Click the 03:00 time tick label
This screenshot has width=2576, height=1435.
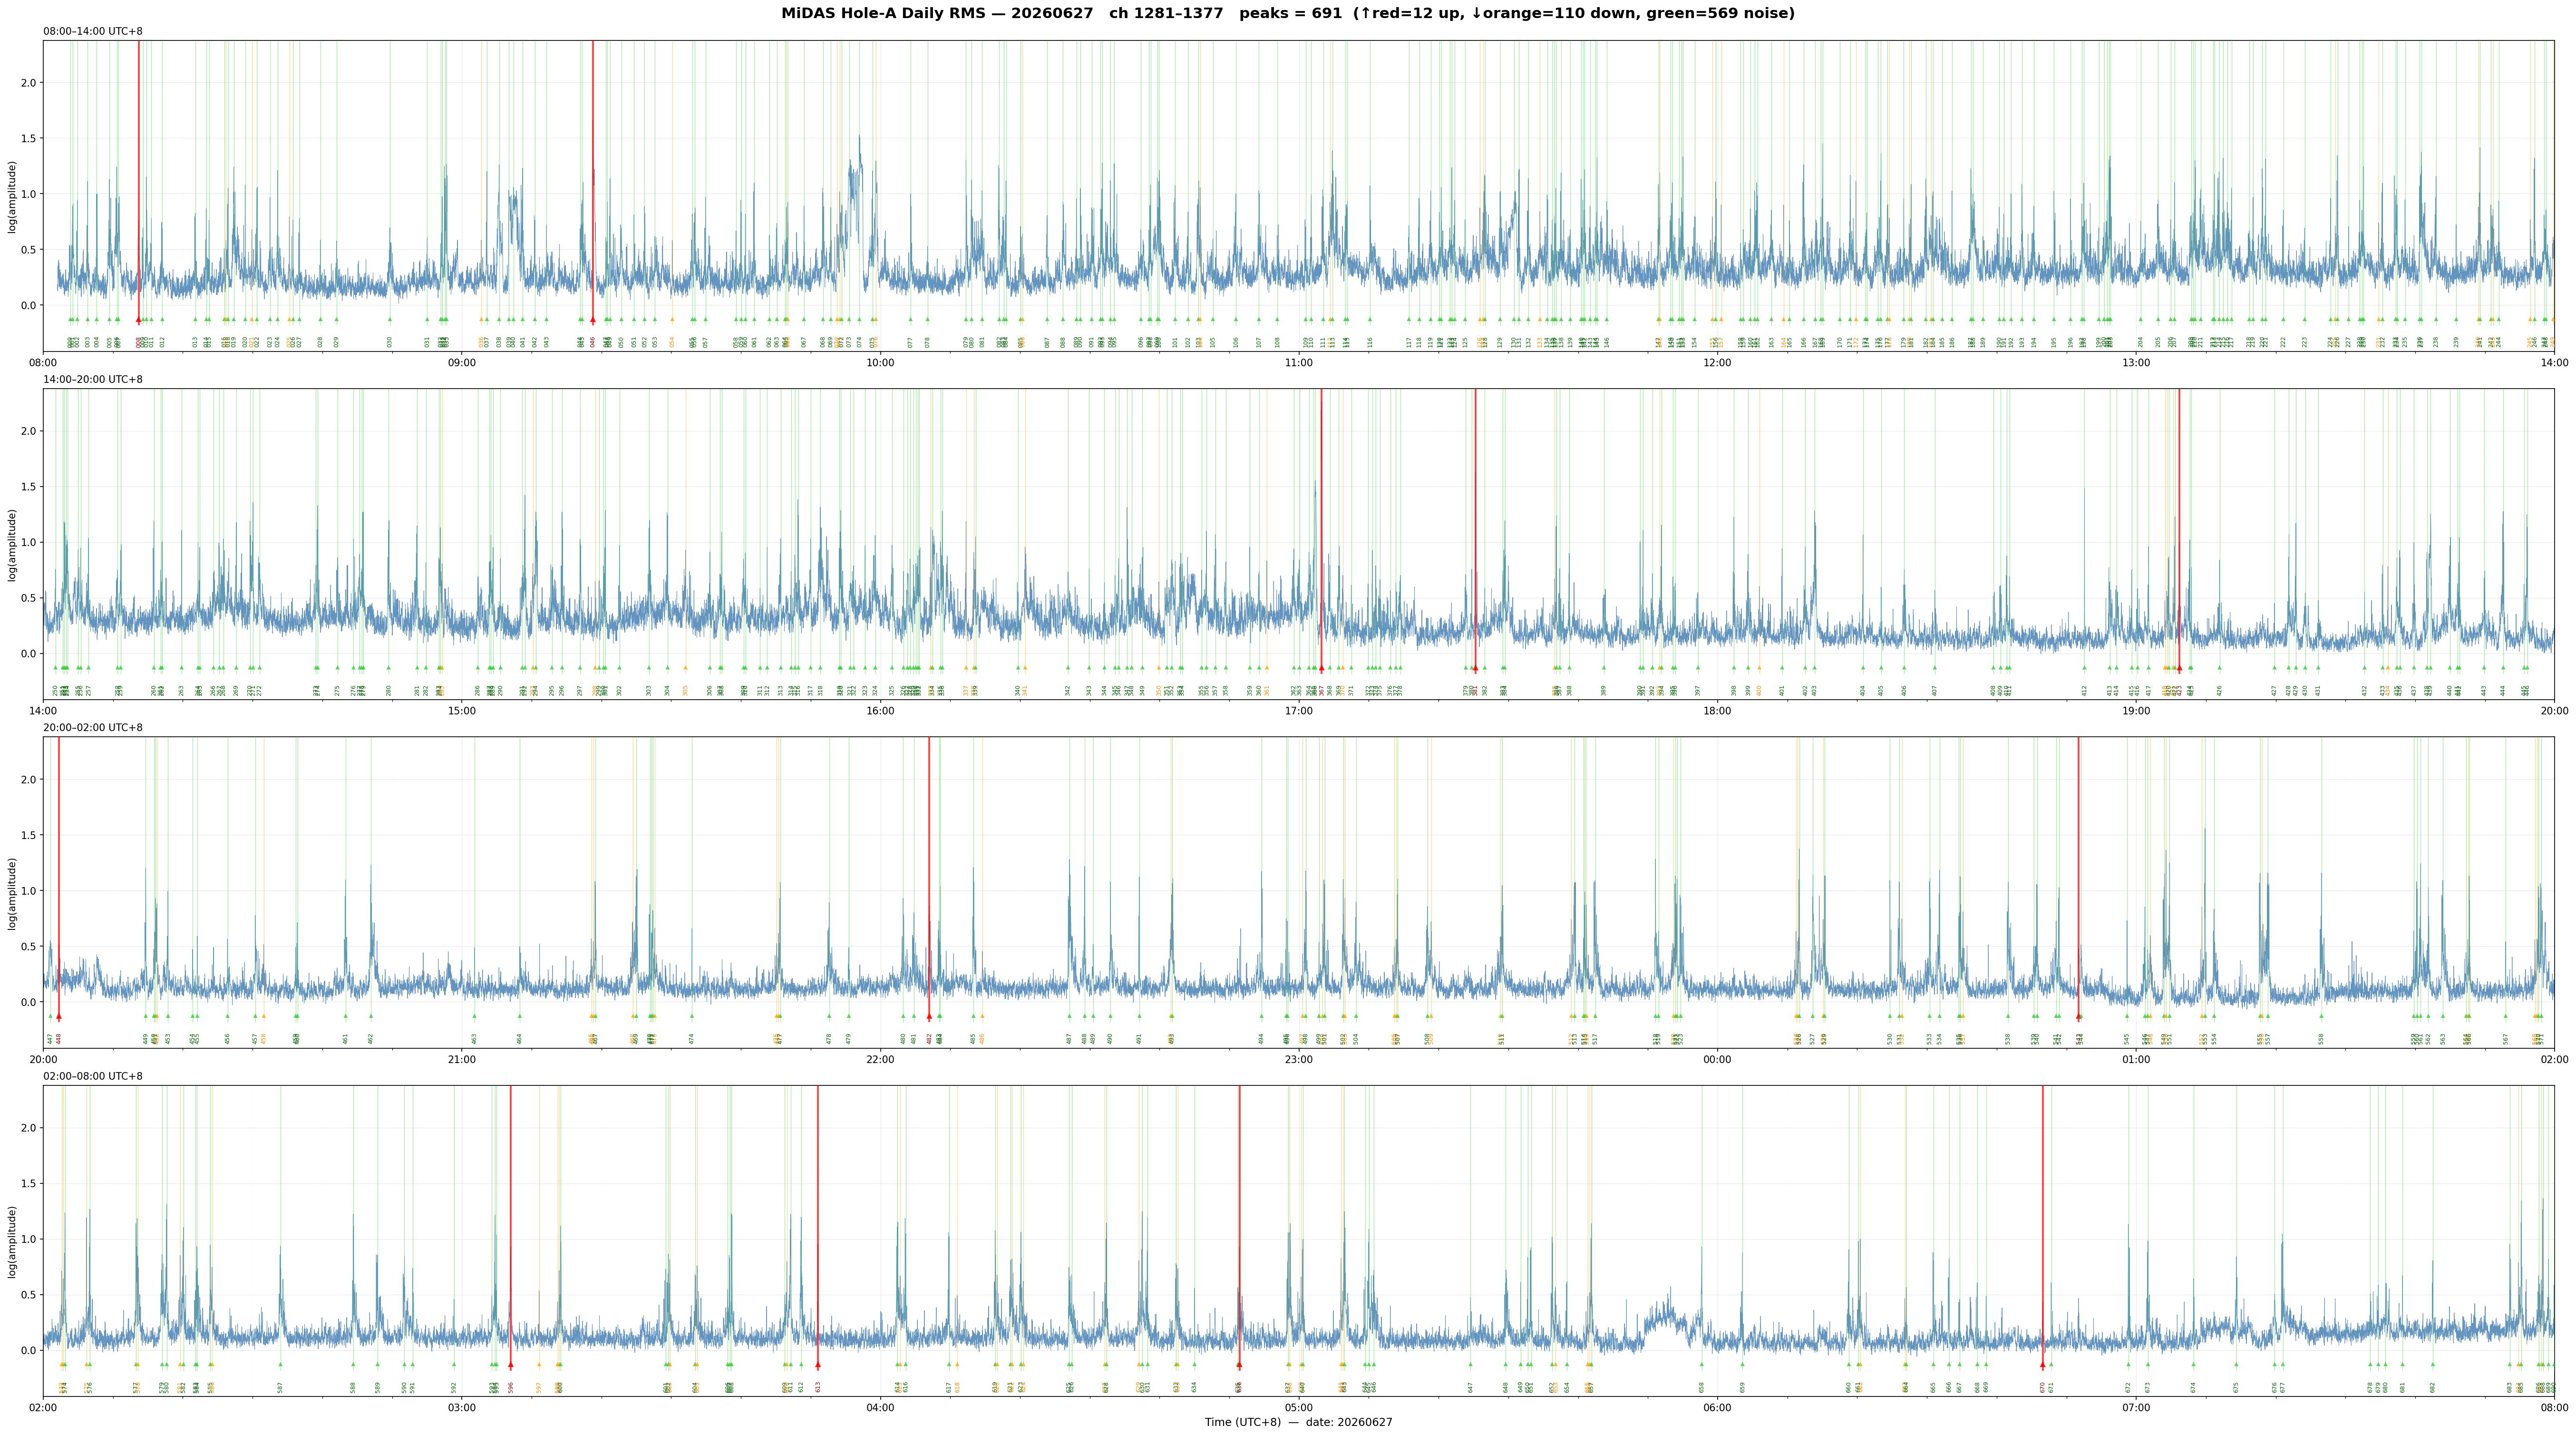[x=462, y=1407]
